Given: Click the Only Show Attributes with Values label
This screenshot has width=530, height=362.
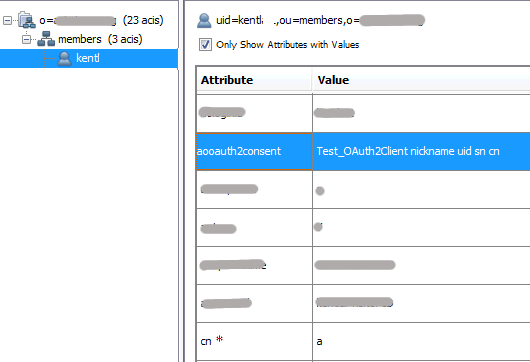Looking at the screenshot, I should [x=288, y=45].
